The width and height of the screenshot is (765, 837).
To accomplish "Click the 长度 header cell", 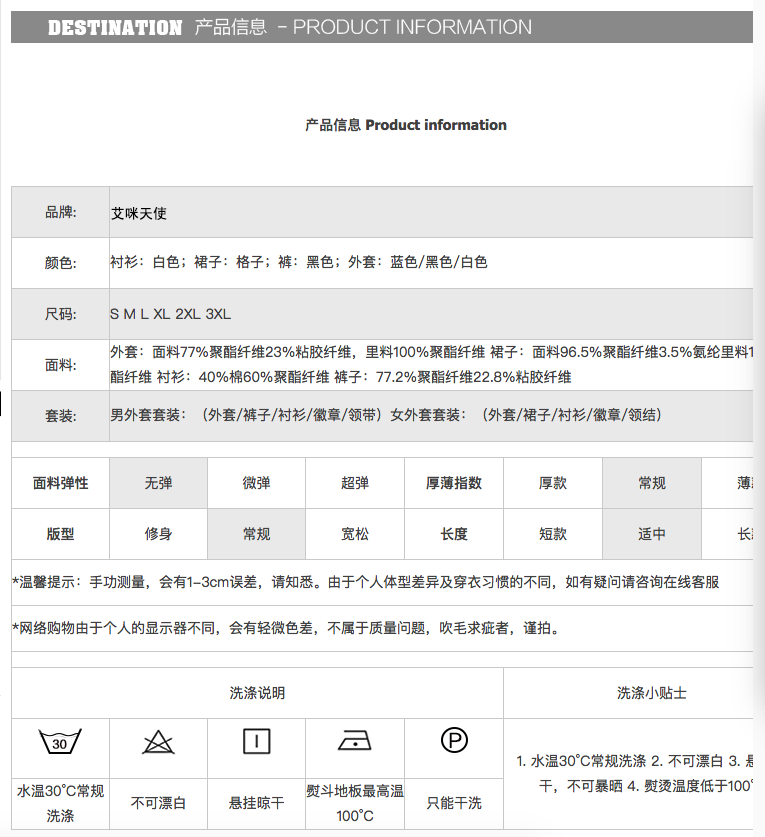I will (x=454, y=534).
